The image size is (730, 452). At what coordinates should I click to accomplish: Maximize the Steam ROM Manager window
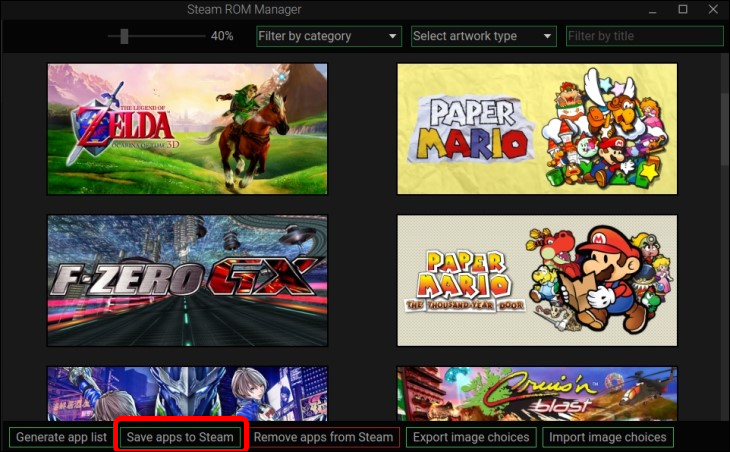[683, 9]
